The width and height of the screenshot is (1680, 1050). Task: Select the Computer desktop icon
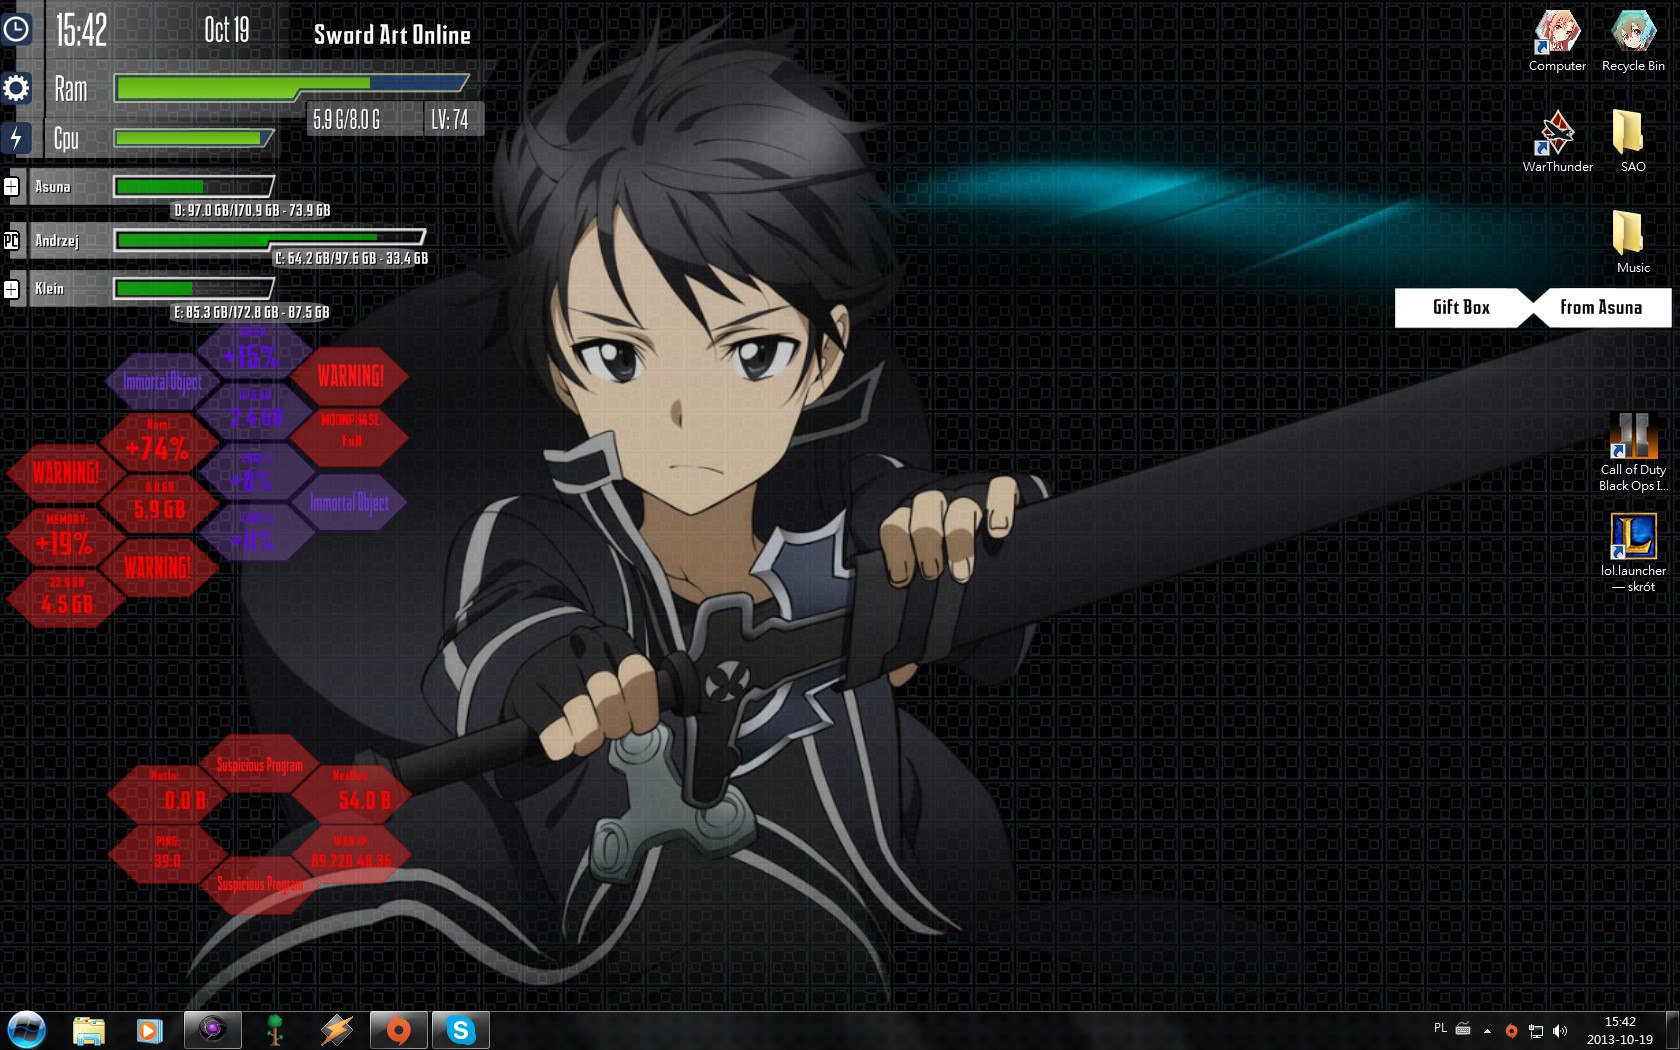pyautogui.click(x=1557, y=42)
